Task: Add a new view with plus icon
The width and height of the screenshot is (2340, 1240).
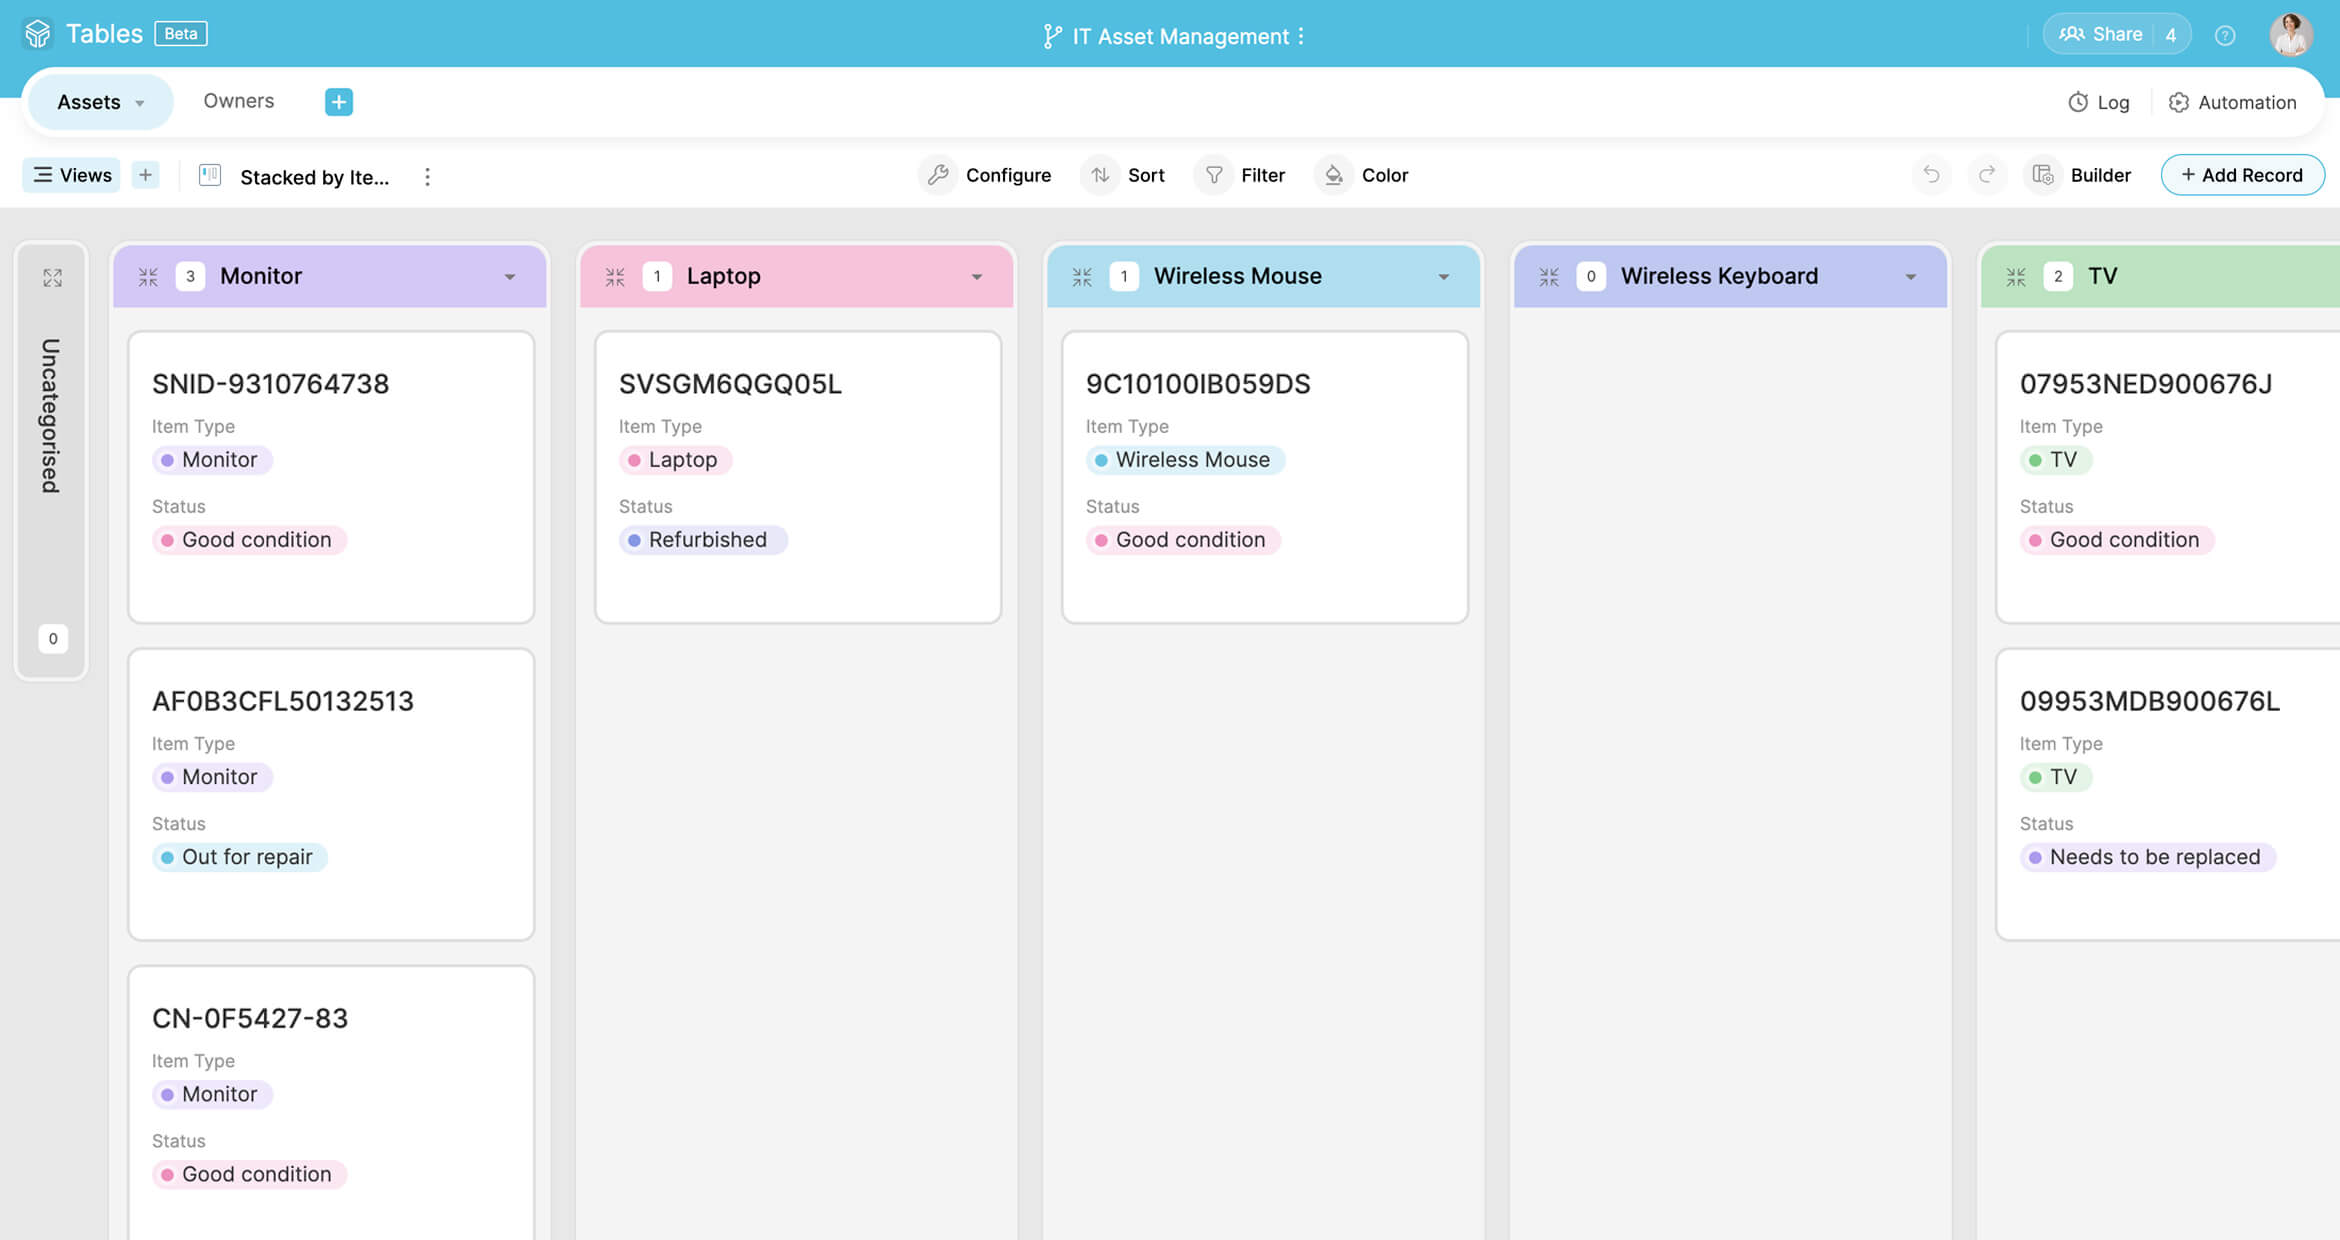Action: 145,175
